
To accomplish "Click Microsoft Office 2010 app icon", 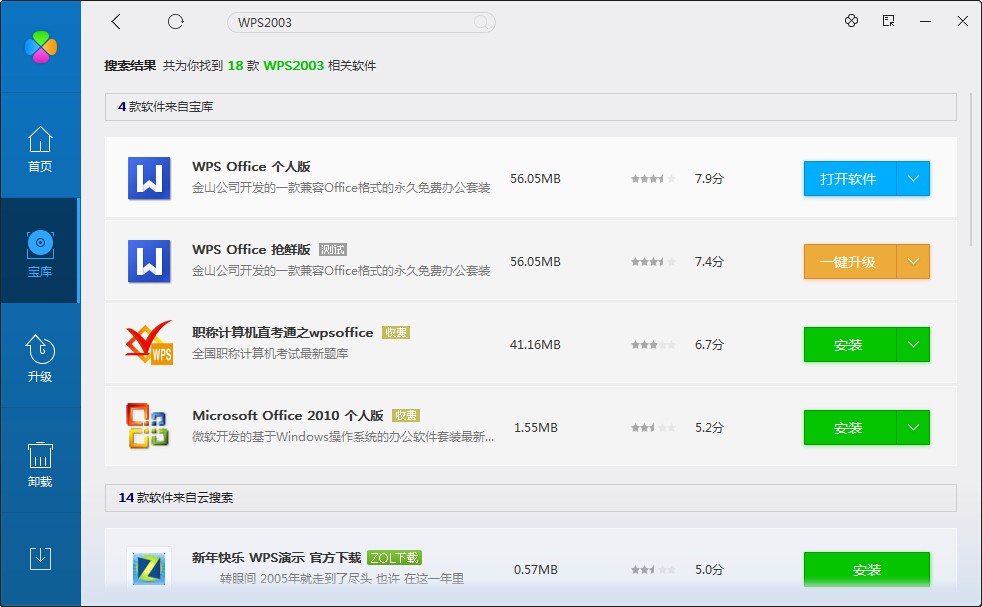I will click(x=147, y=426).
